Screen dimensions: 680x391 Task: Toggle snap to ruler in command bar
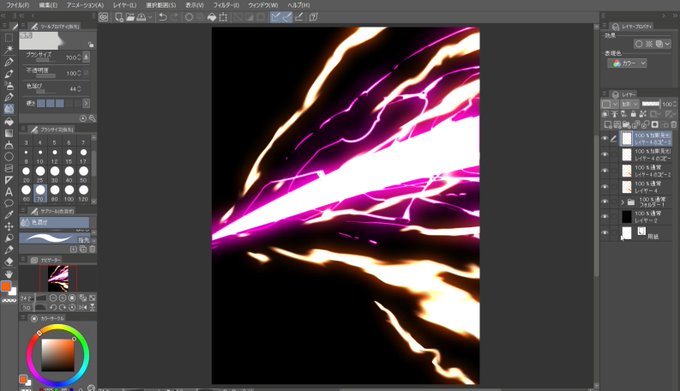pyautogui.click(x=275, y=17)
